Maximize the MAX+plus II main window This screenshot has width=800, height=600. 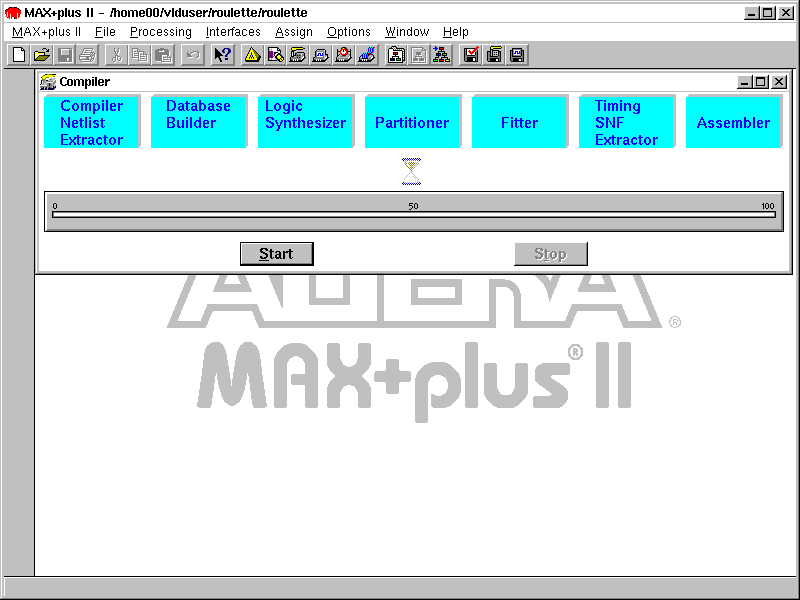(768, 13)
